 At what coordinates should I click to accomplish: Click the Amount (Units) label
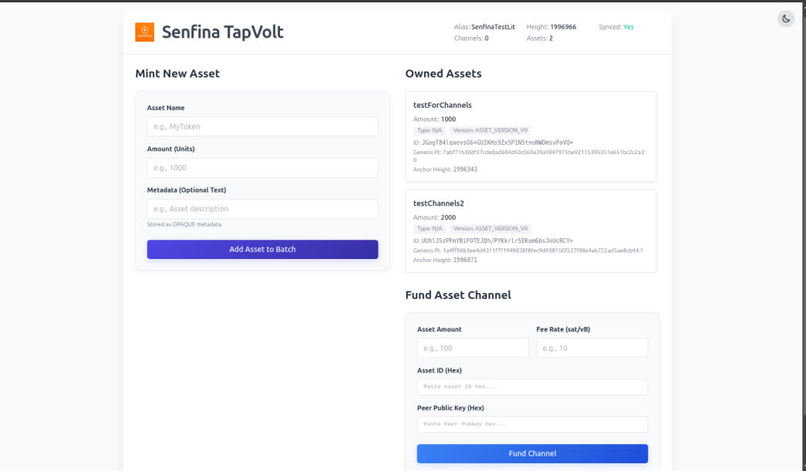point(171,149)
